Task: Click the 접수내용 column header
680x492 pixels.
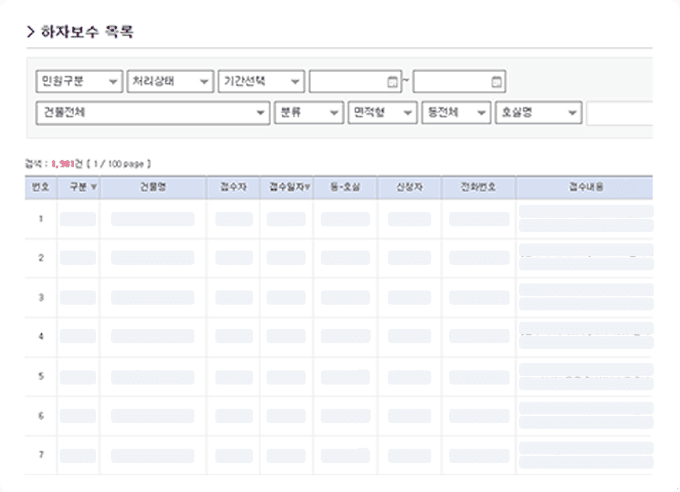Action: [585, 187]
